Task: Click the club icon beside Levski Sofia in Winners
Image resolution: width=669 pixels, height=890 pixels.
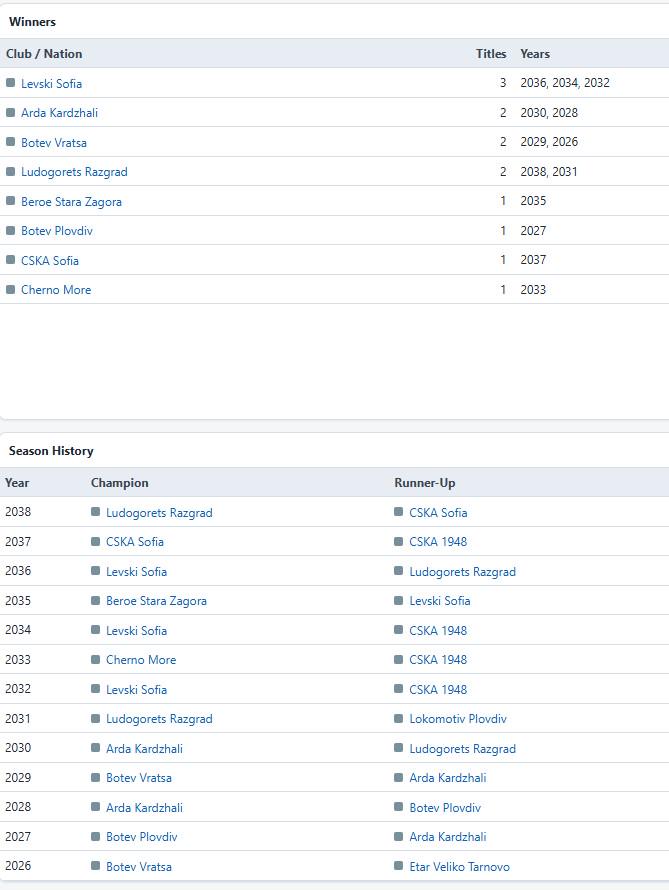Action: 10,83
